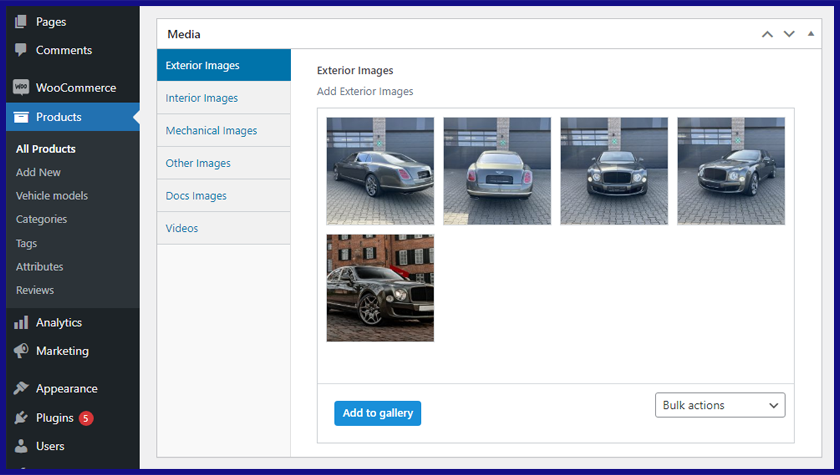Select the Exterior Images tab
The image size is (840, 475).
pos(224,65)
